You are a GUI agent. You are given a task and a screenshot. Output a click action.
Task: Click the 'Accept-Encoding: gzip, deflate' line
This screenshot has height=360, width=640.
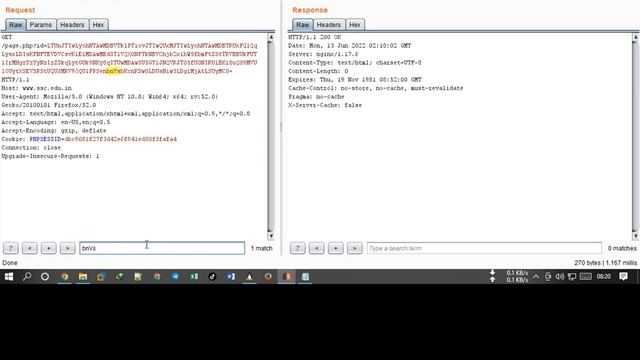point(54,131)
